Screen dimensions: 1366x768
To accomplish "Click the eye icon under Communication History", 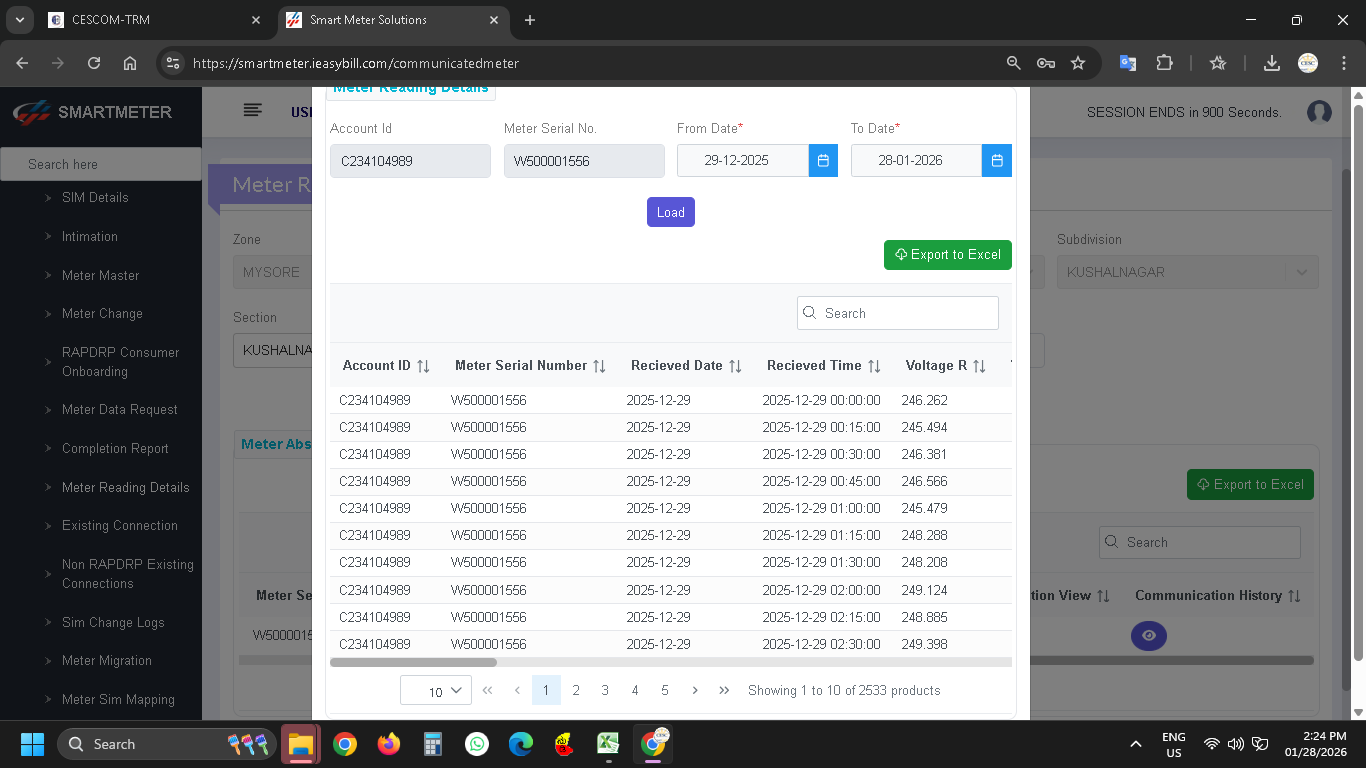I will 1148,636.
